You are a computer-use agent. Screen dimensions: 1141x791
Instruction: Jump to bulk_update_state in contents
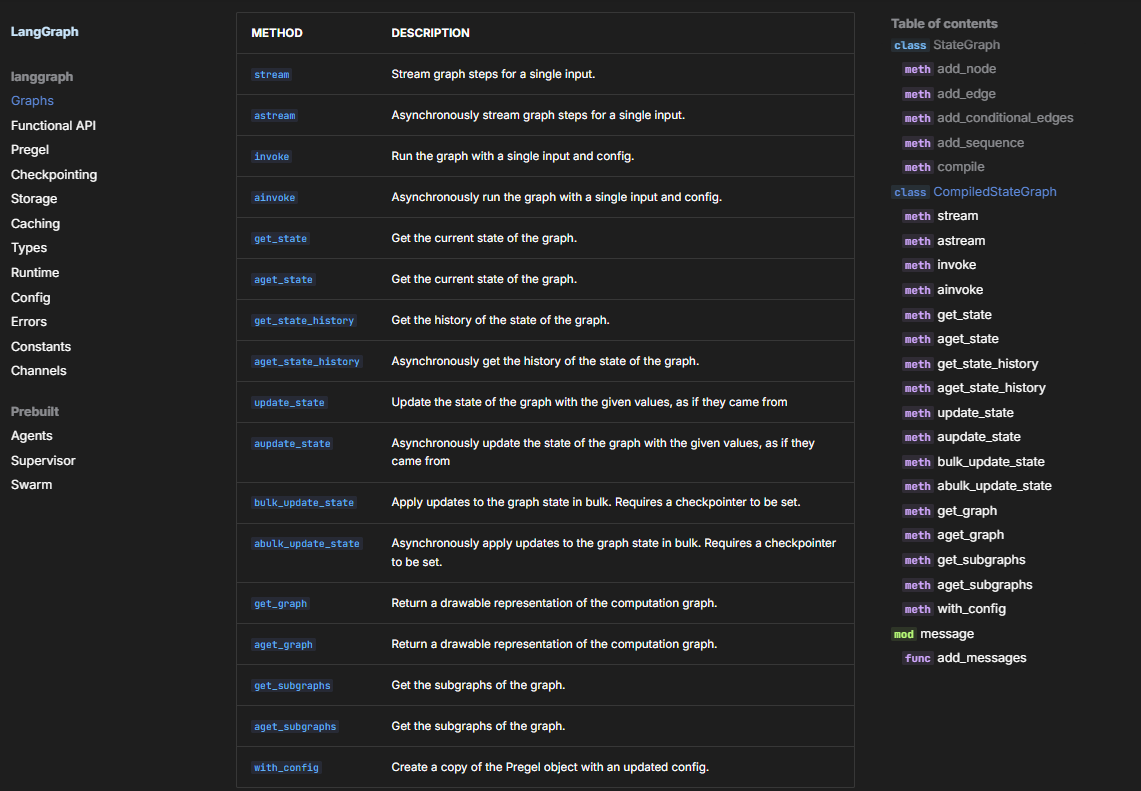(x=990, y=462)
